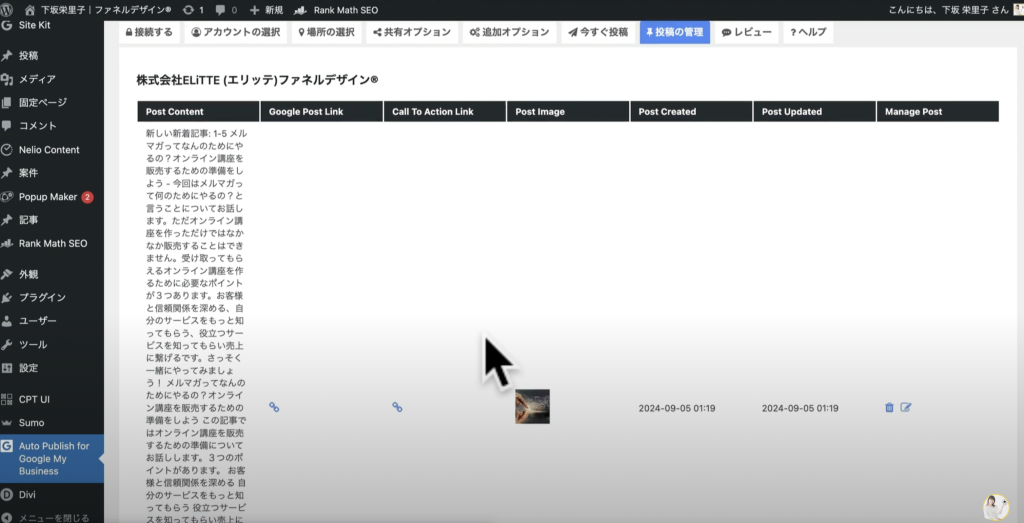This screenshot has height=523, width=1024.
Task: Open the レビュー tab
Action: click(x=746, y=32)
